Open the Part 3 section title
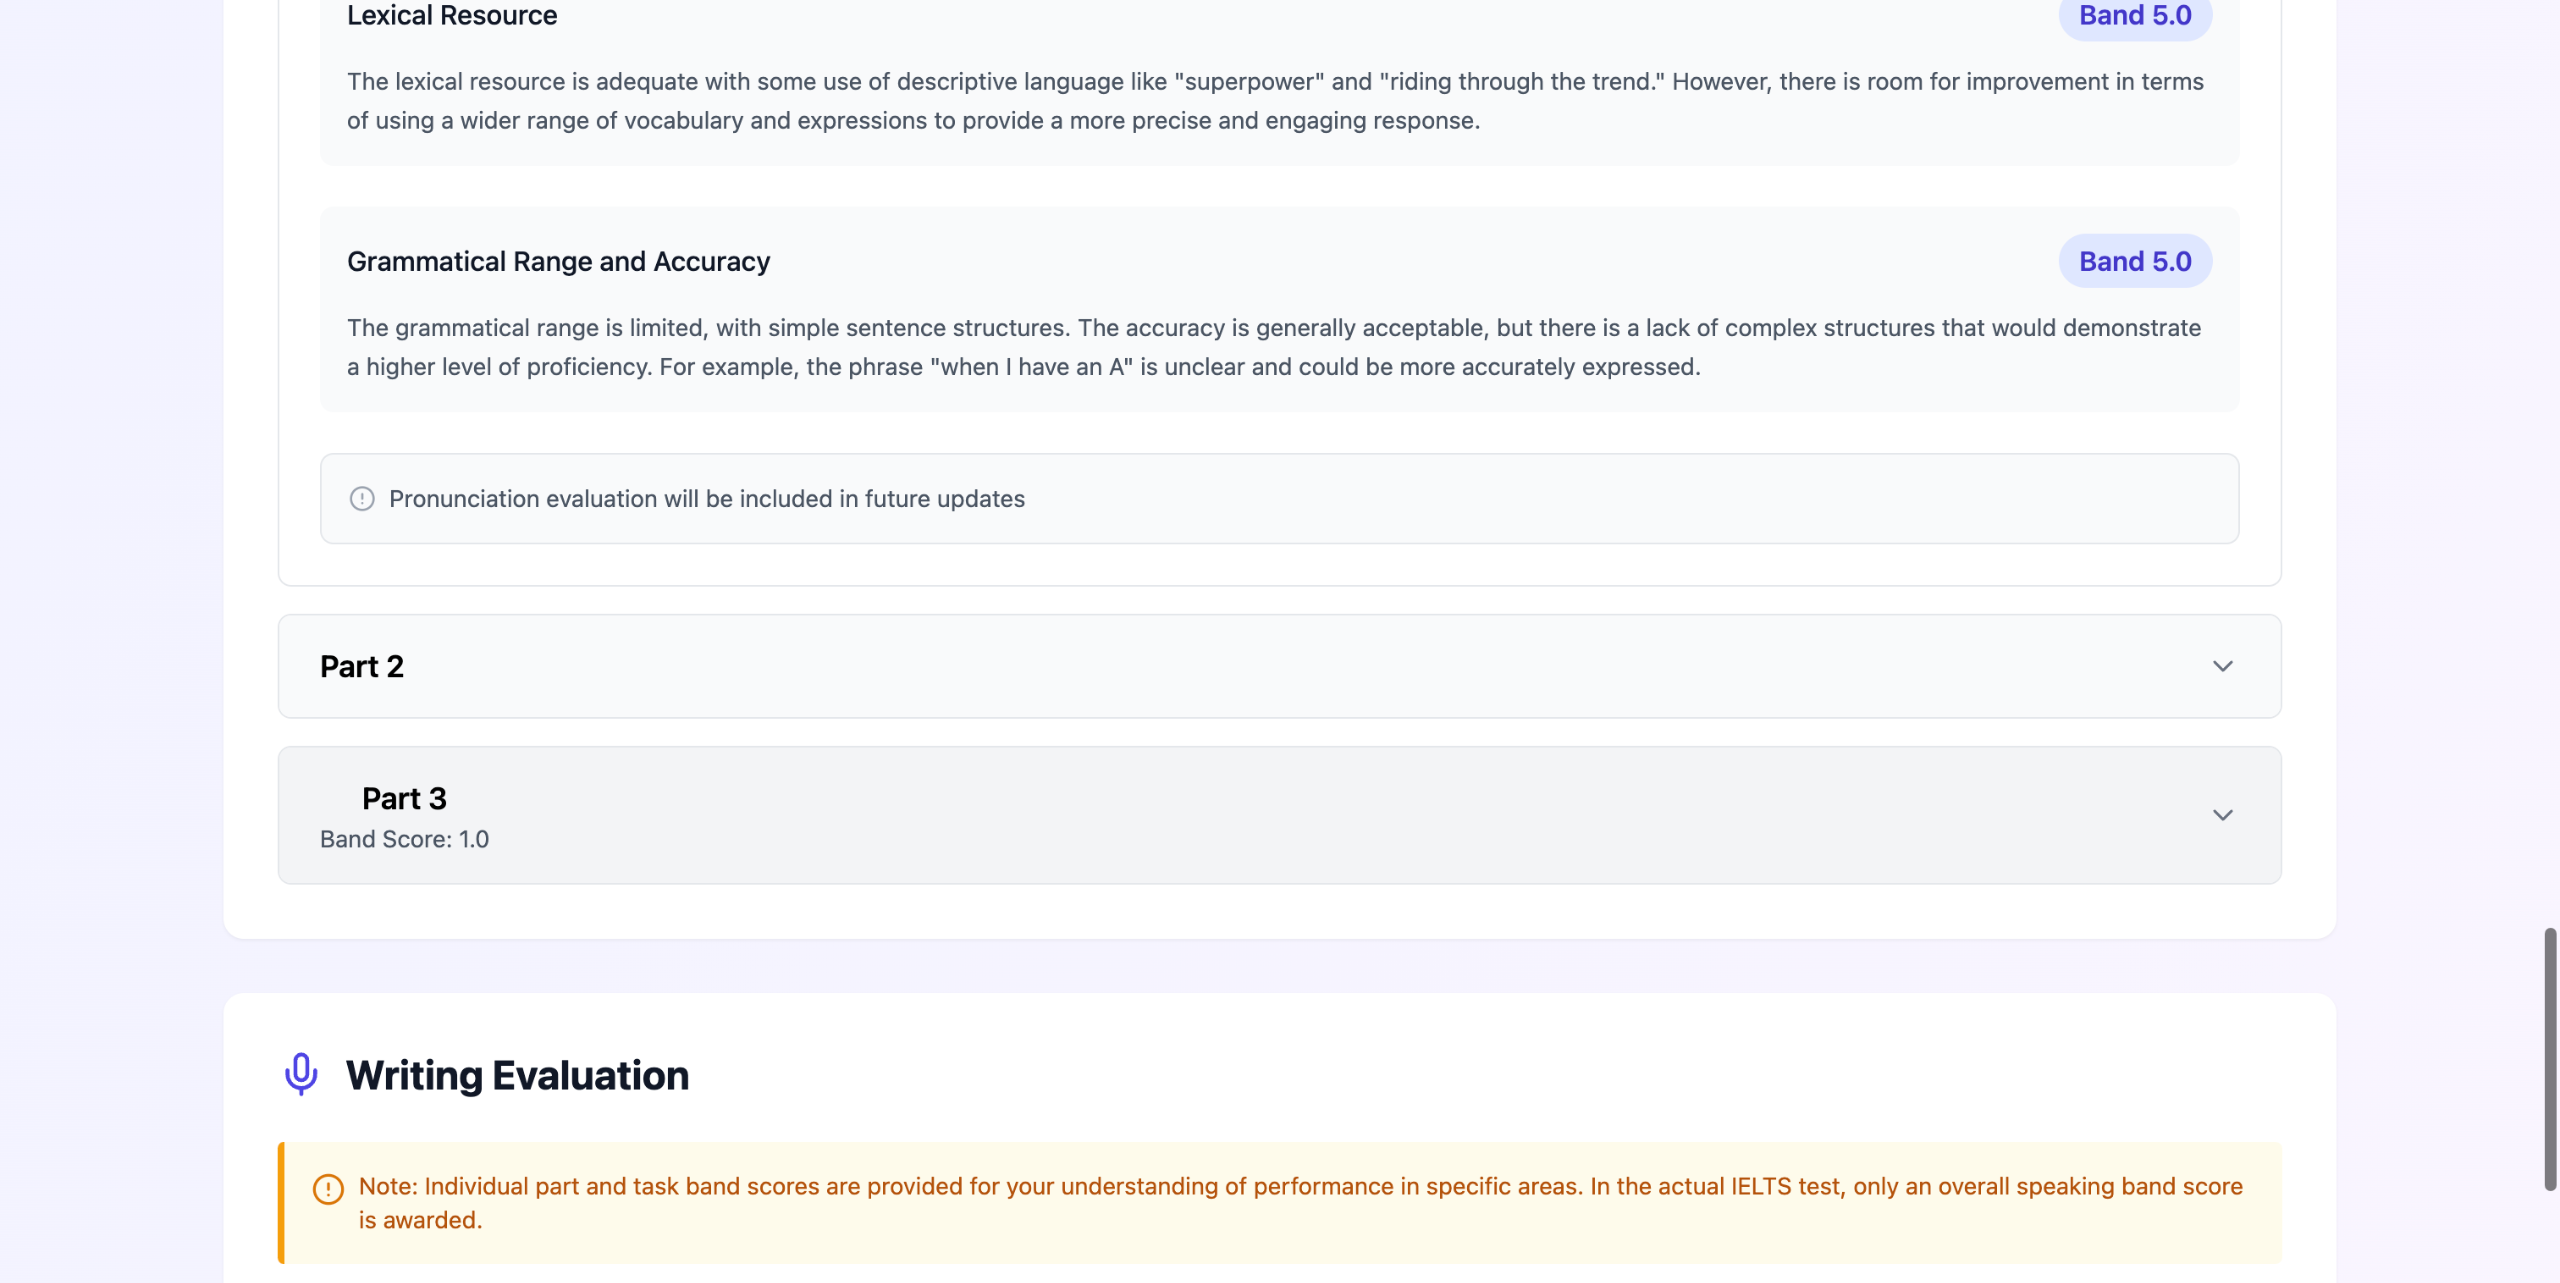The image size is (2560, 1283). tap(404, 798)
